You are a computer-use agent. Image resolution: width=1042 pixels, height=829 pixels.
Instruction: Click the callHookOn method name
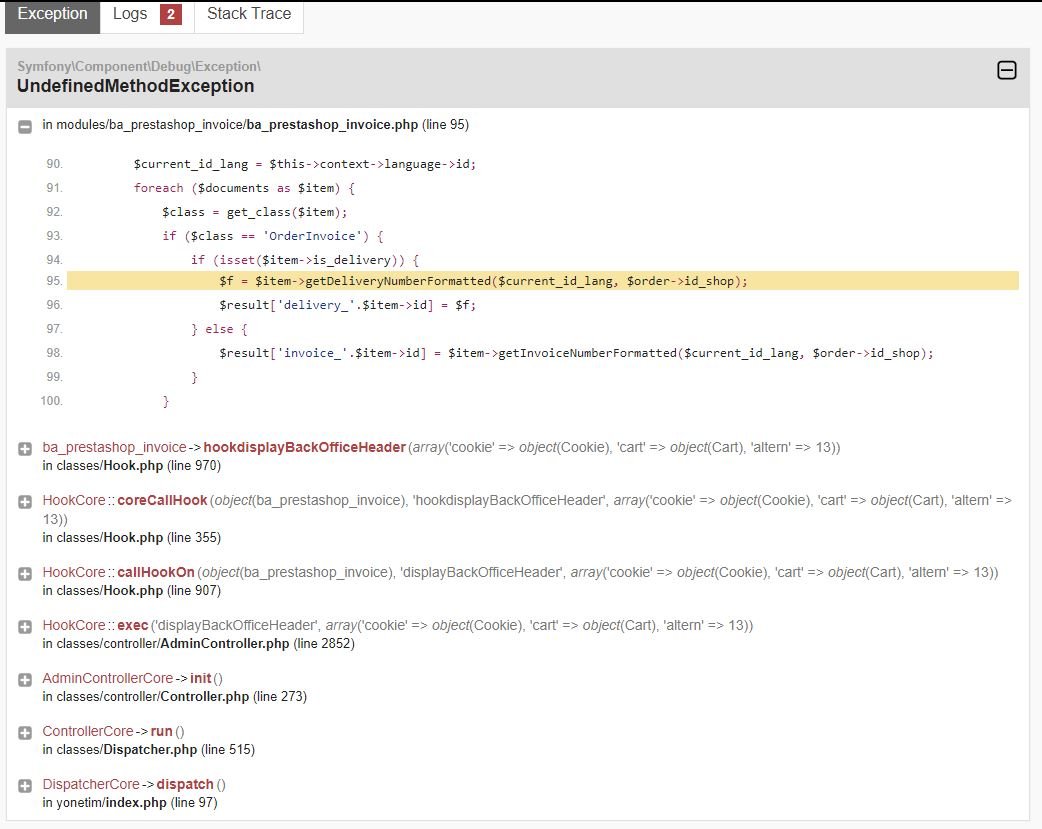point(156,572)
